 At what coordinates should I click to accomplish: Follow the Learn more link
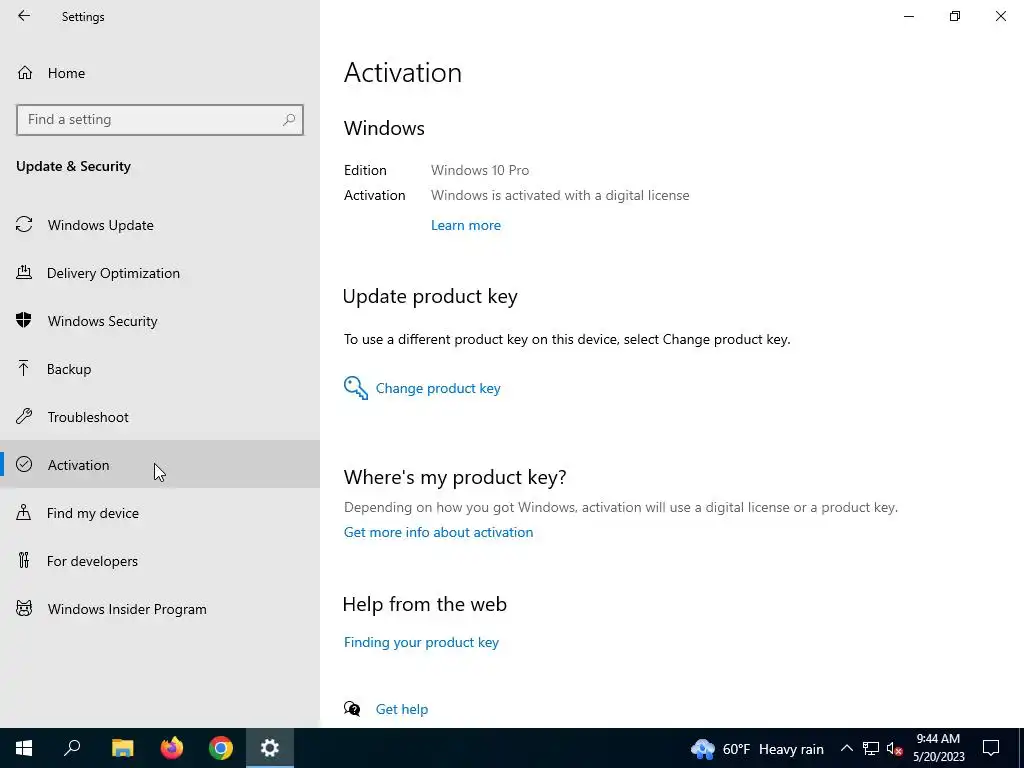pyautogui.click(x=466, y=225)
